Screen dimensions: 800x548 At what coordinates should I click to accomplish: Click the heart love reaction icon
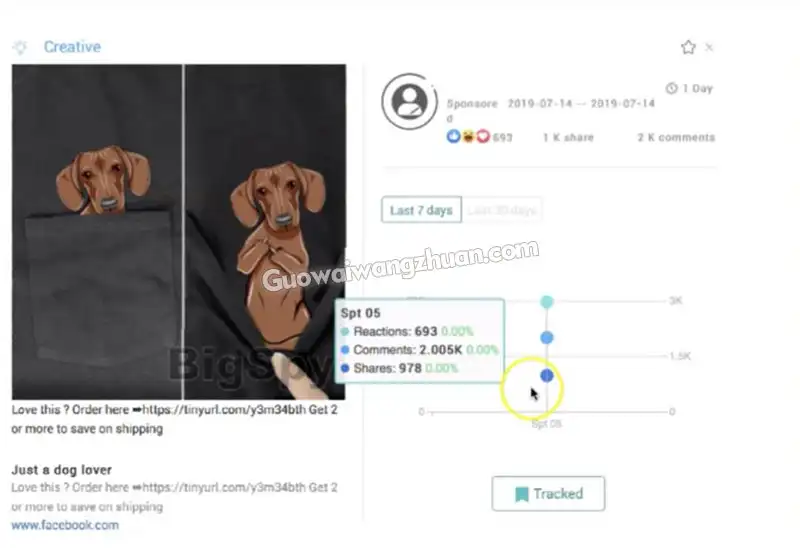tap(483, 136)
